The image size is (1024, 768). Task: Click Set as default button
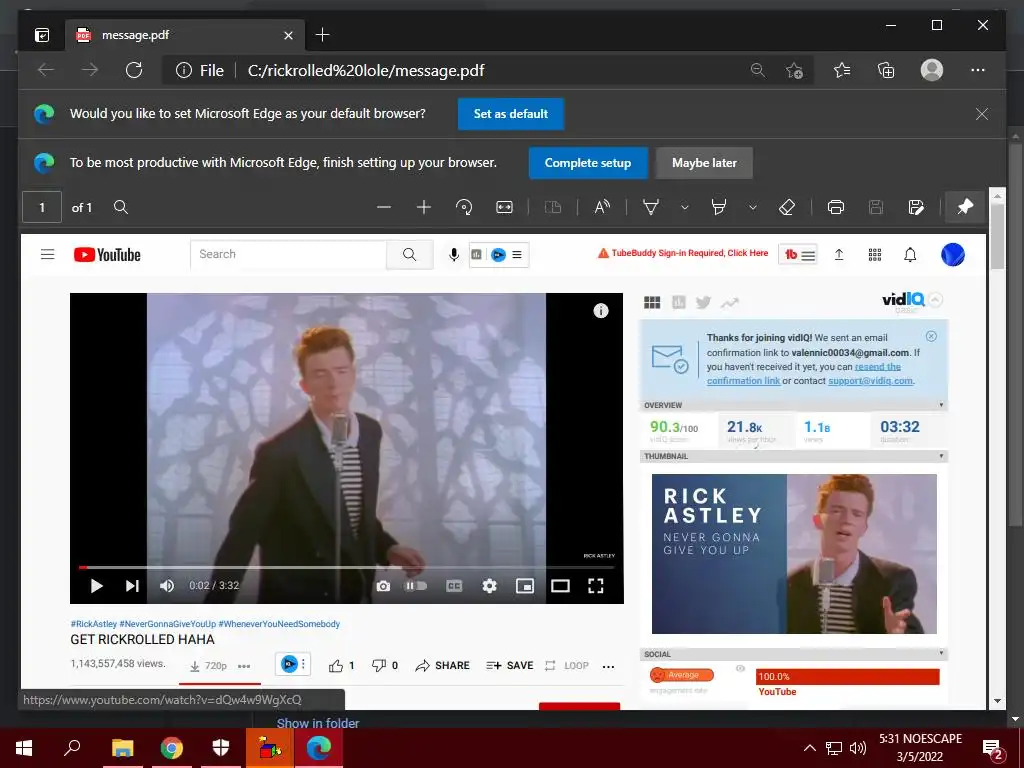click(x=511, y=114)
